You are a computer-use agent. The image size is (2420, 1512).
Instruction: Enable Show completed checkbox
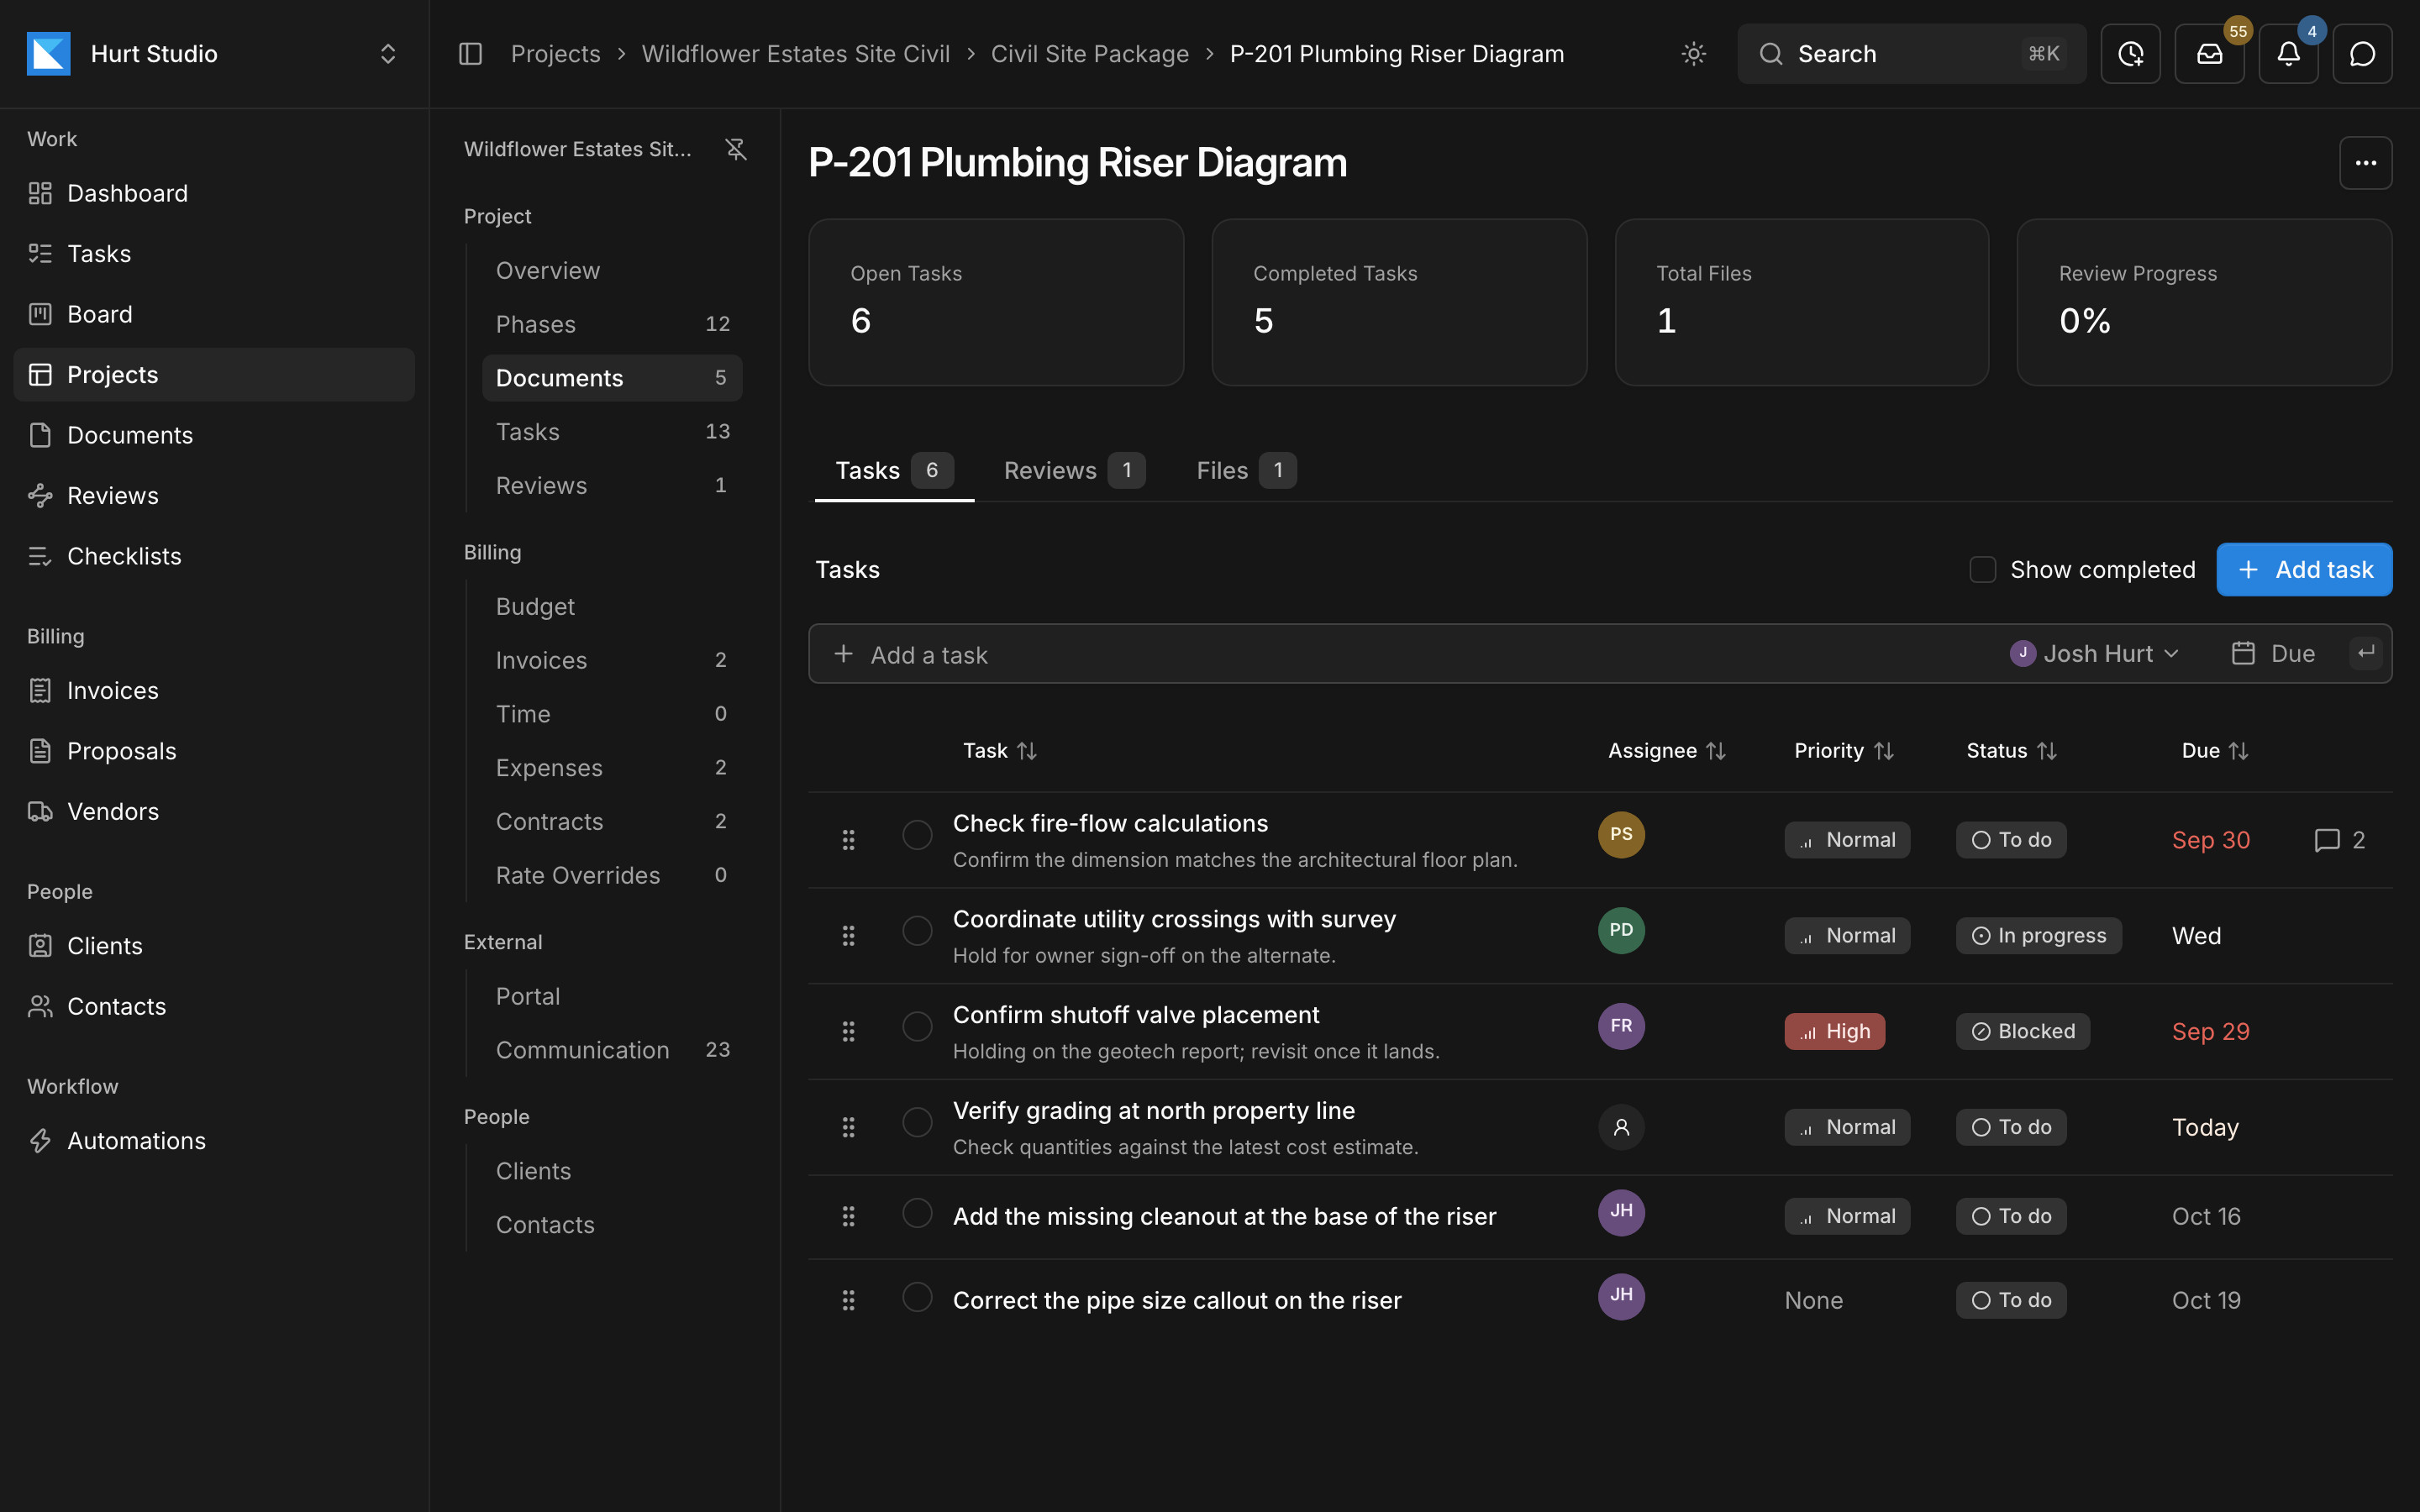[x=1982, y=570]
